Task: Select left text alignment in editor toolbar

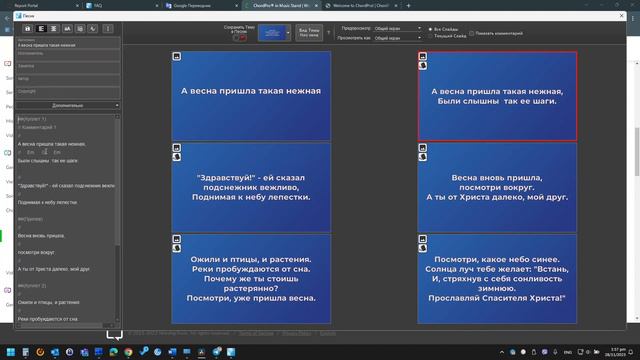Action: (x=41, y=29)
